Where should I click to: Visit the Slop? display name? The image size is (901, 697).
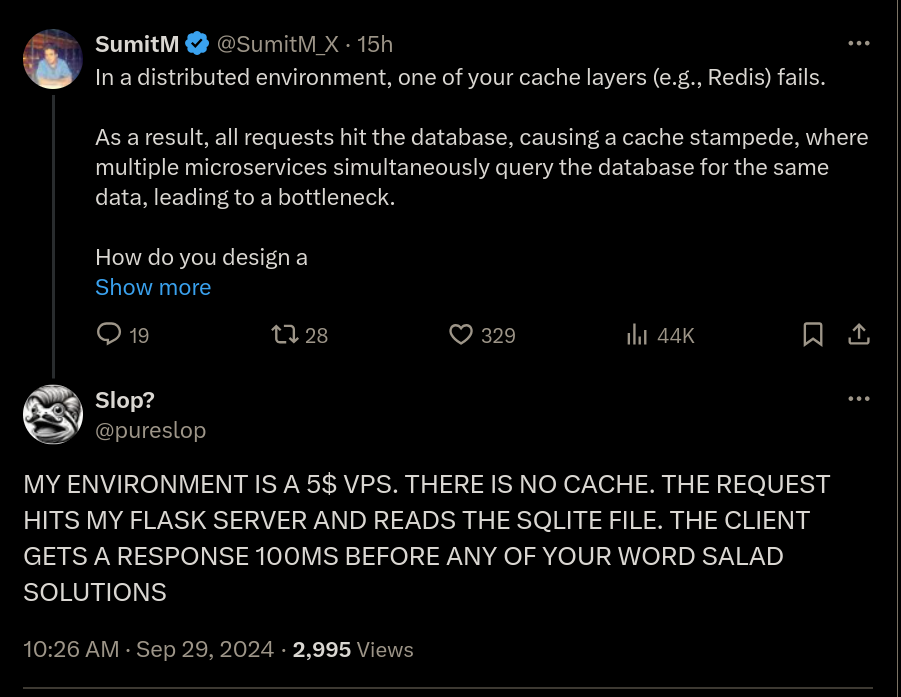(x=125, y=400)
